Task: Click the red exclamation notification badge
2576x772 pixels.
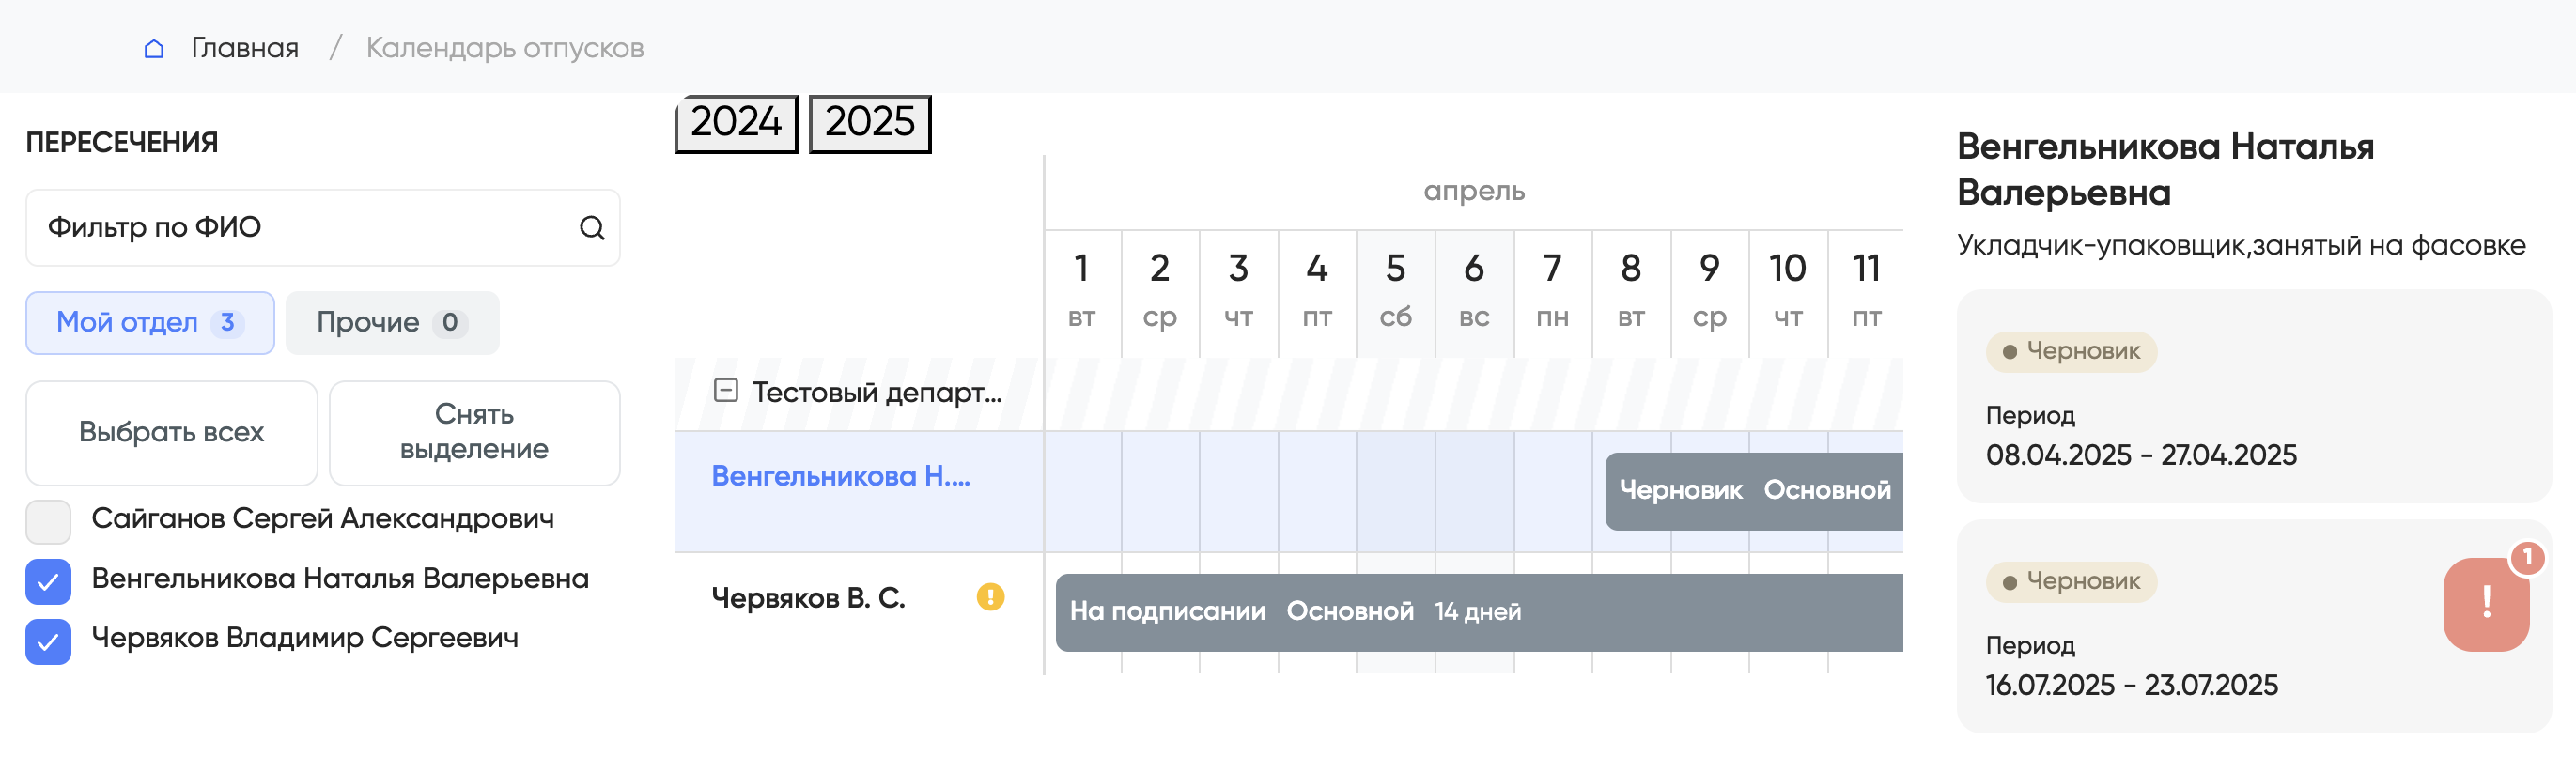Action: [x=2486, y=603]
